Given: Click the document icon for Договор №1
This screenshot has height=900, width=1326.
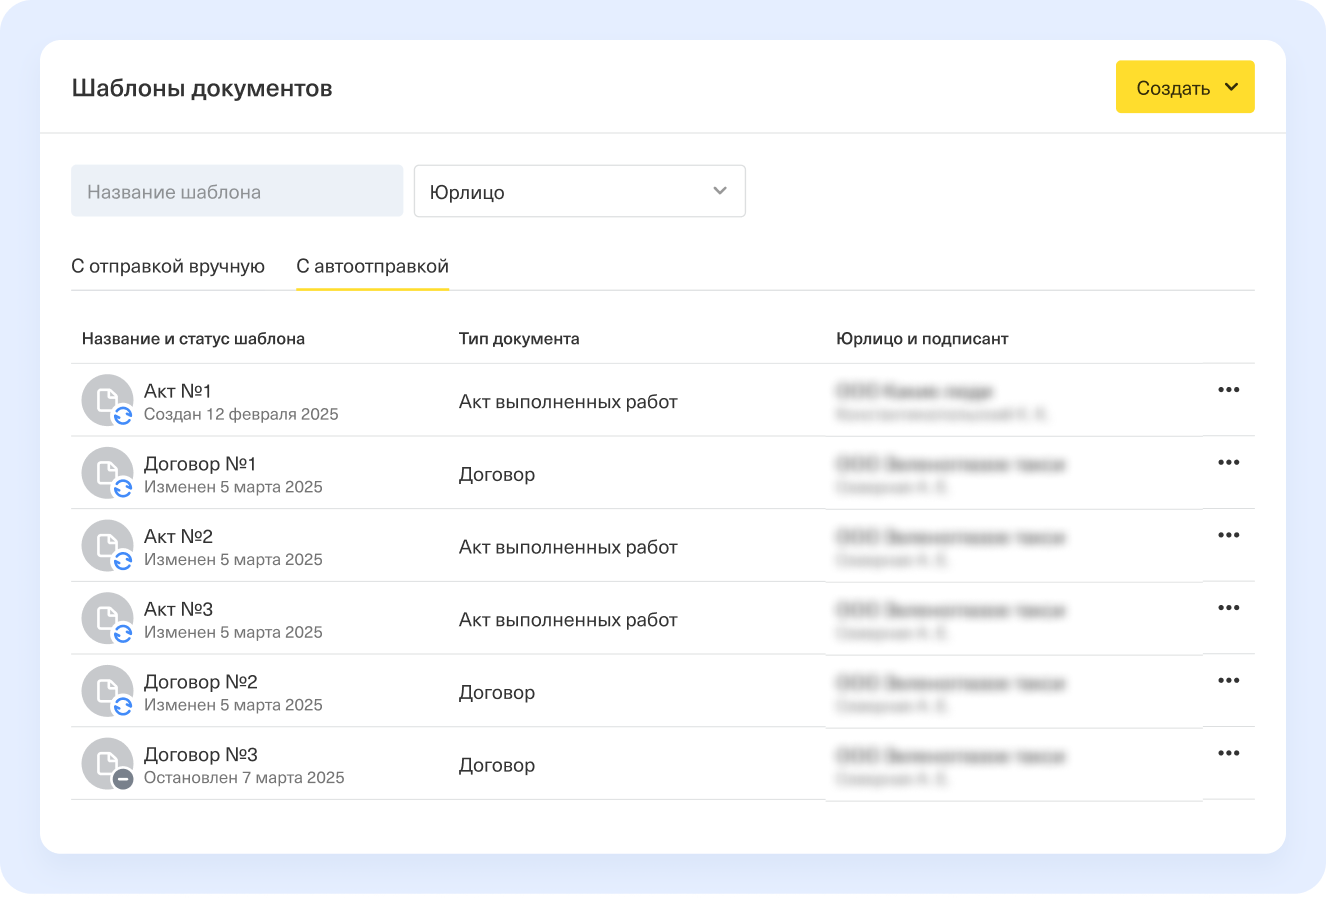Looking at the screenshot, I should 107,473.
